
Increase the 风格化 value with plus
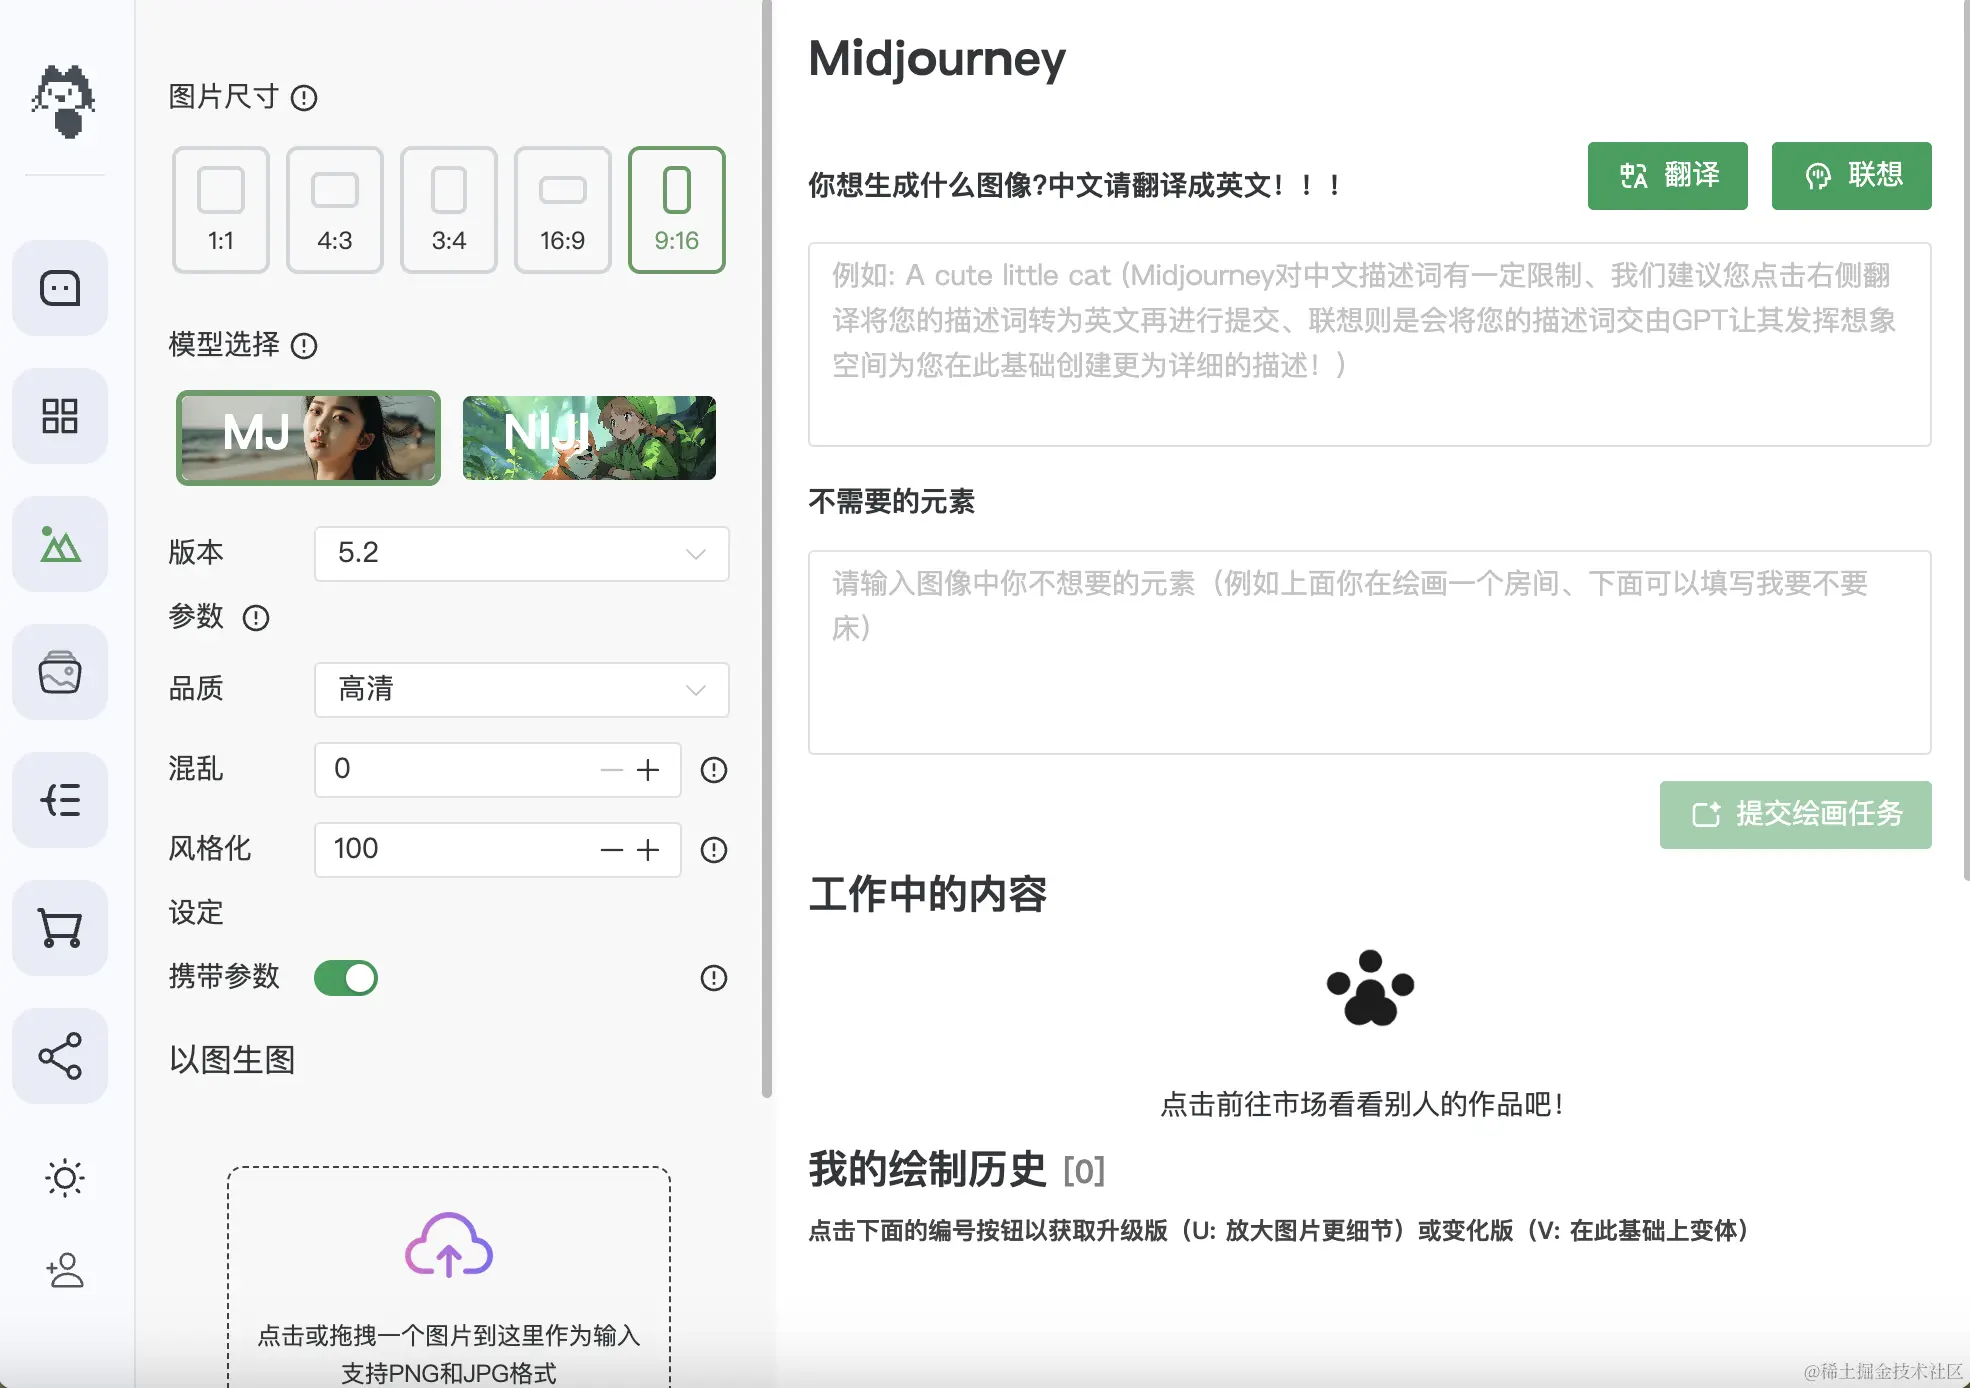click(648, 850)
